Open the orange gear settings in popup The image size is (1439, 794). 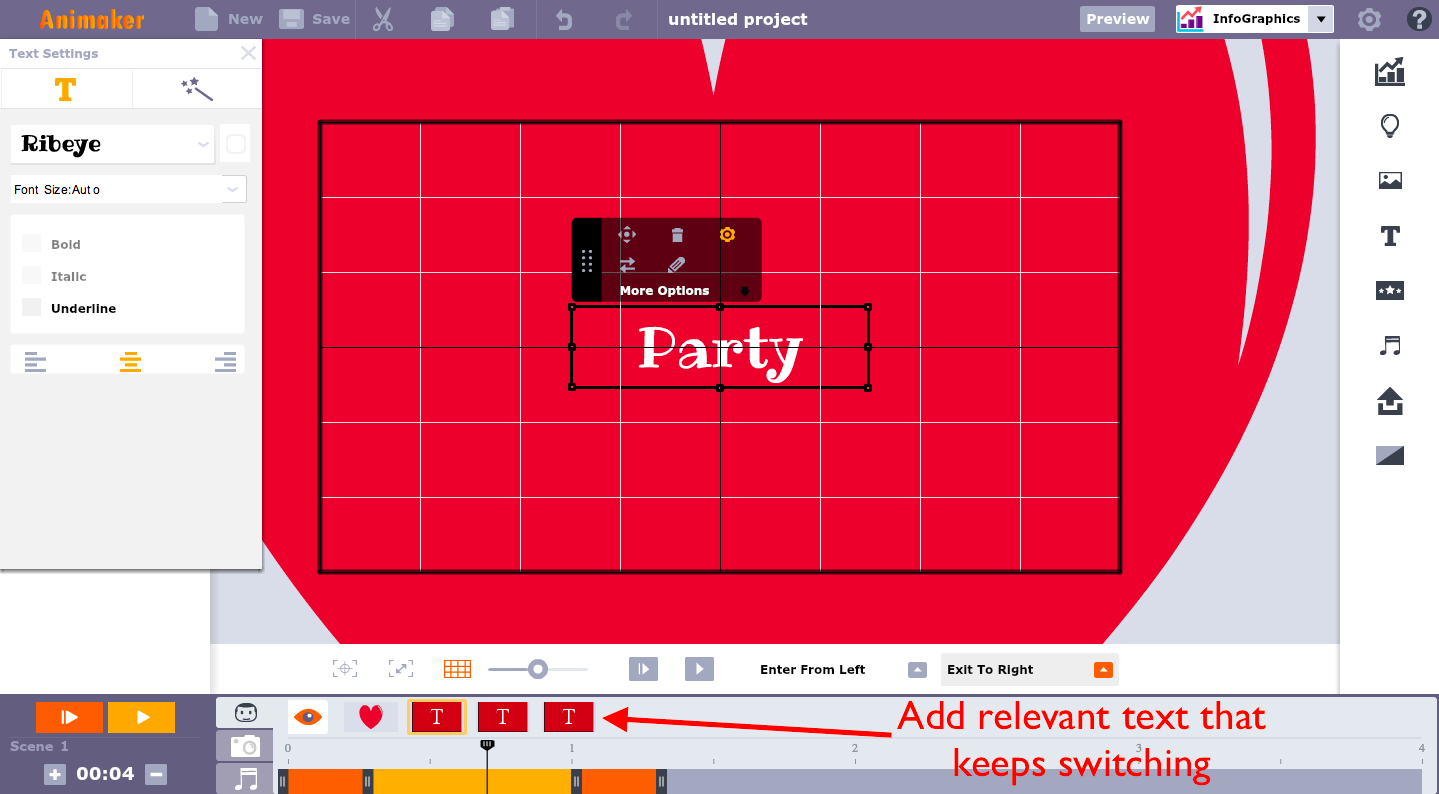727,235
